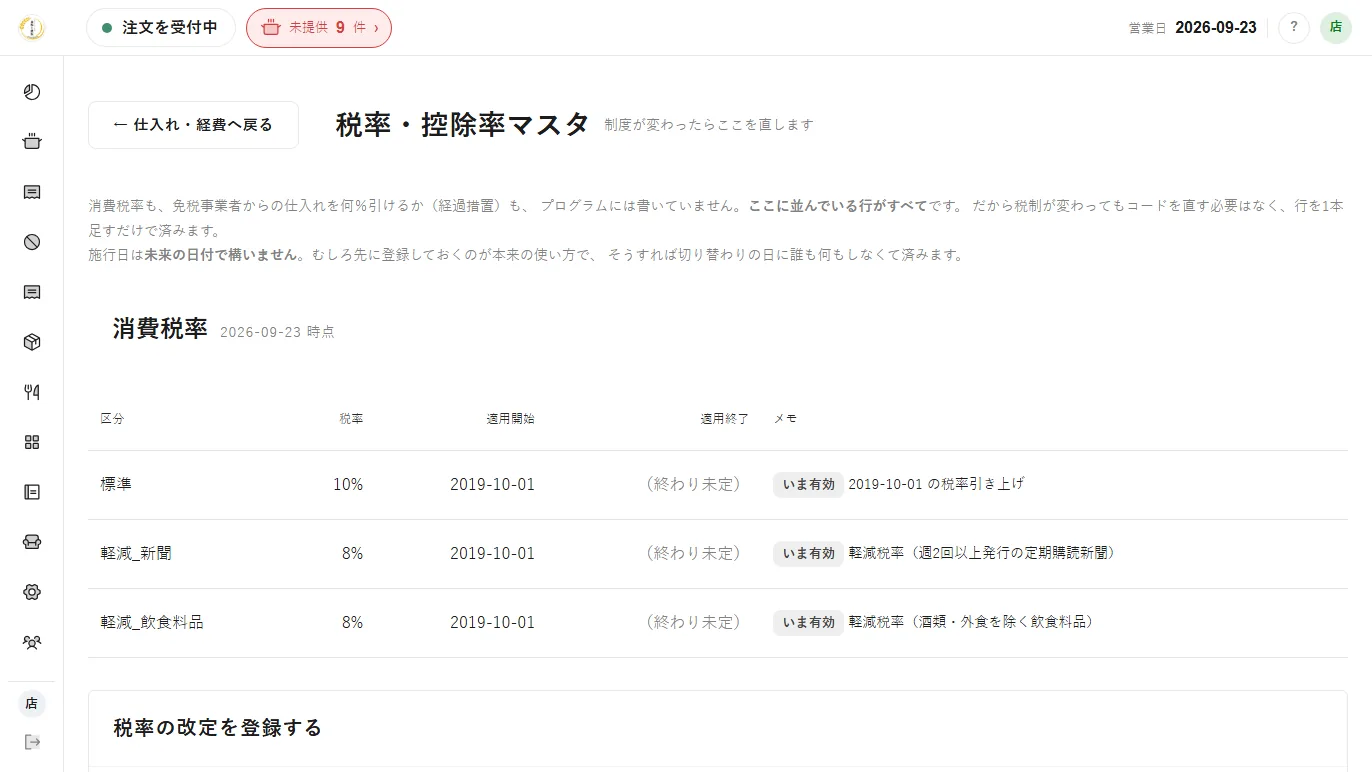
Task: Open the pie chart dashboard icon in sidebar
Action: pyautogui.click(x=32, y=92)
